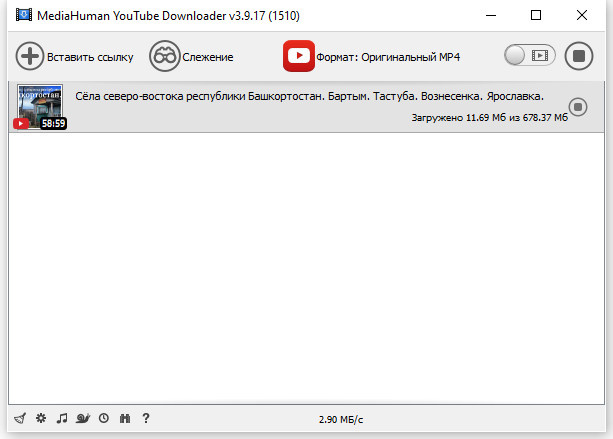Click the Слежение label
This screenshot has width=613, height=439.
click(208, 57)
